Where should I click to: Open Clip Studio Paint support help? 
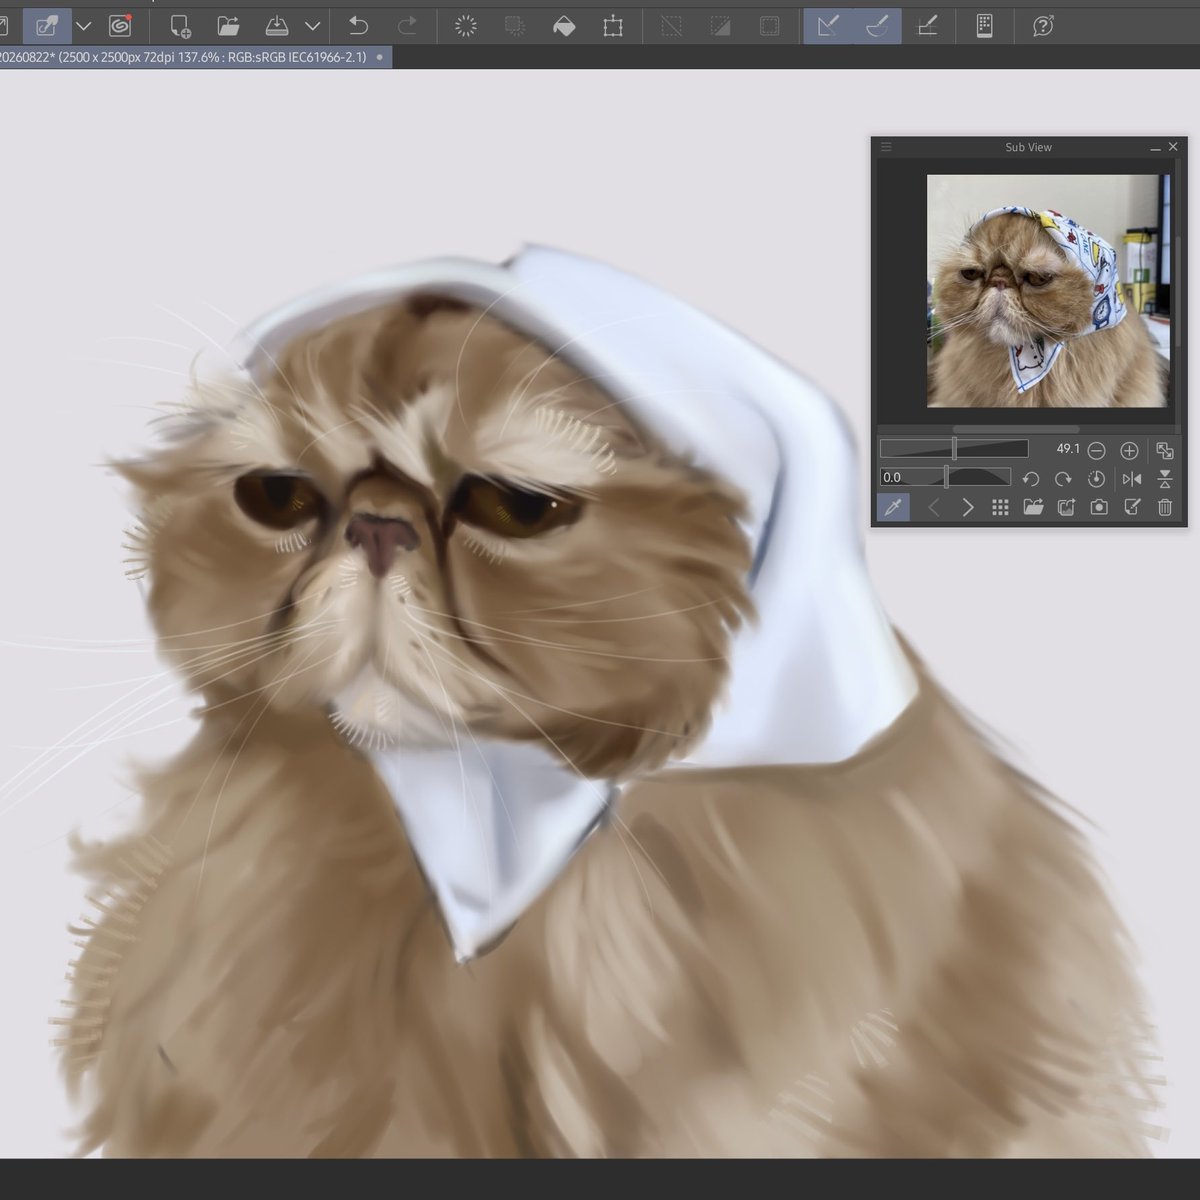(x=1043, y=26)
